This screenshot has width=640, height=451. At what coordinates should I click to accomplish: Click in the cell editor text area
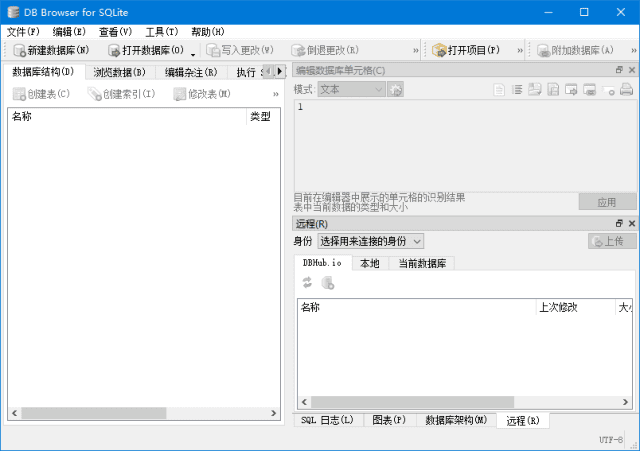click(x=464, y=146)
